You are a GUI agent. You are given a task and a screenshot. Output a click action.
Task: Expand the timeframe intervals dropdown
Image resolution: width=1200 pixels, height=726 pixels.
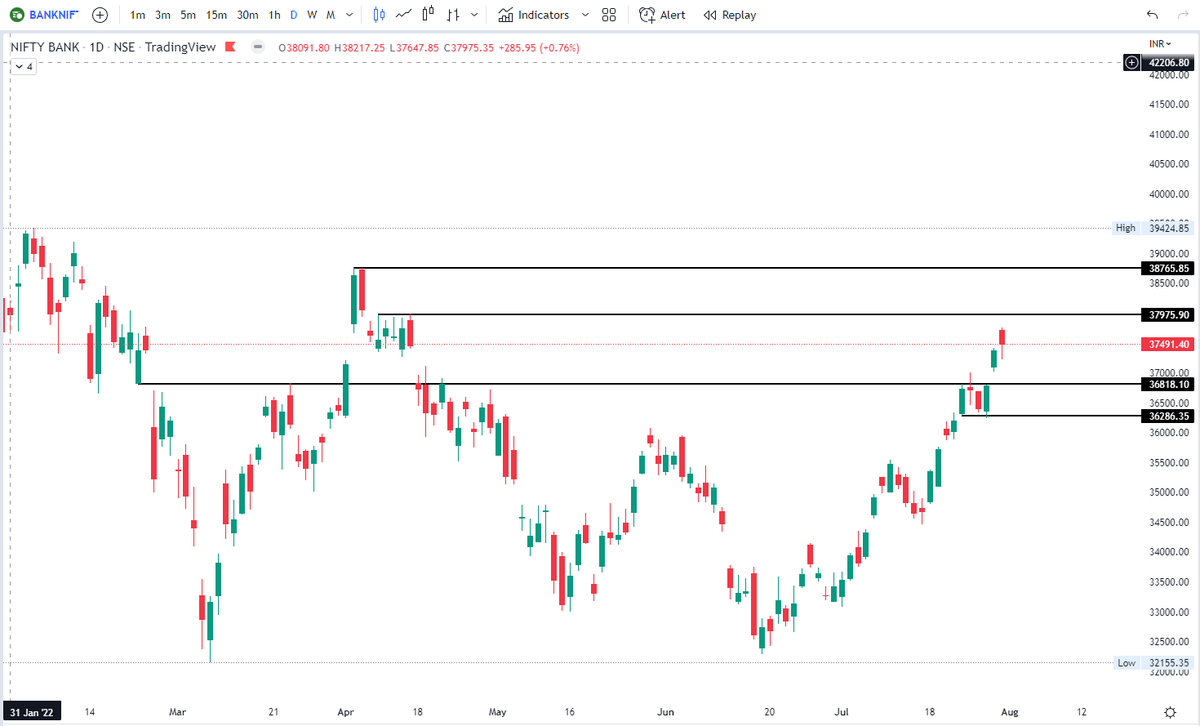point(349,15)
